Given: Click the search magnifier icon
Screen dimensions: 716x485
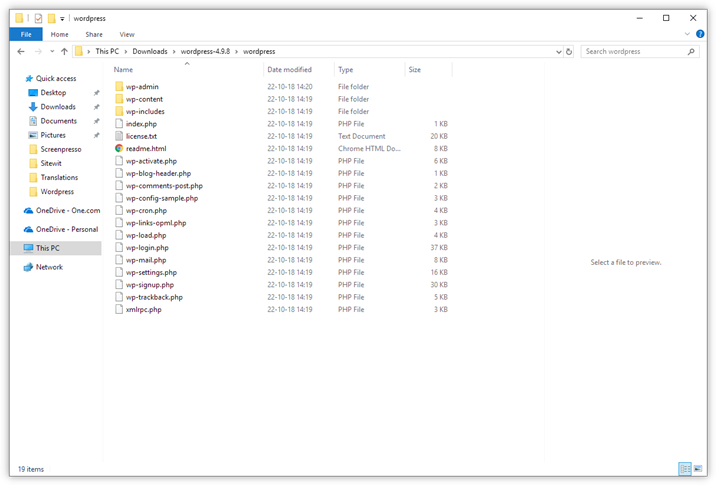Looking at the screenshot, I should click(691, 52).
